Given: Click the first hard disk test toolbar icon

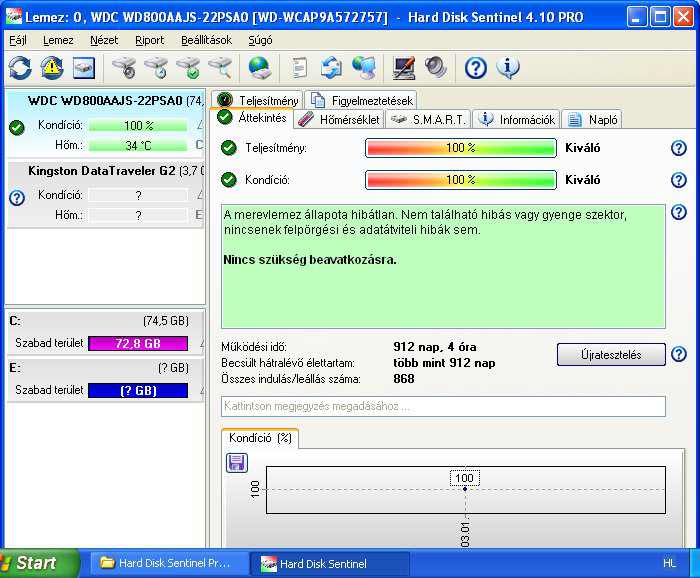Looking at the screenshot, I should click(x=124, y=68).
